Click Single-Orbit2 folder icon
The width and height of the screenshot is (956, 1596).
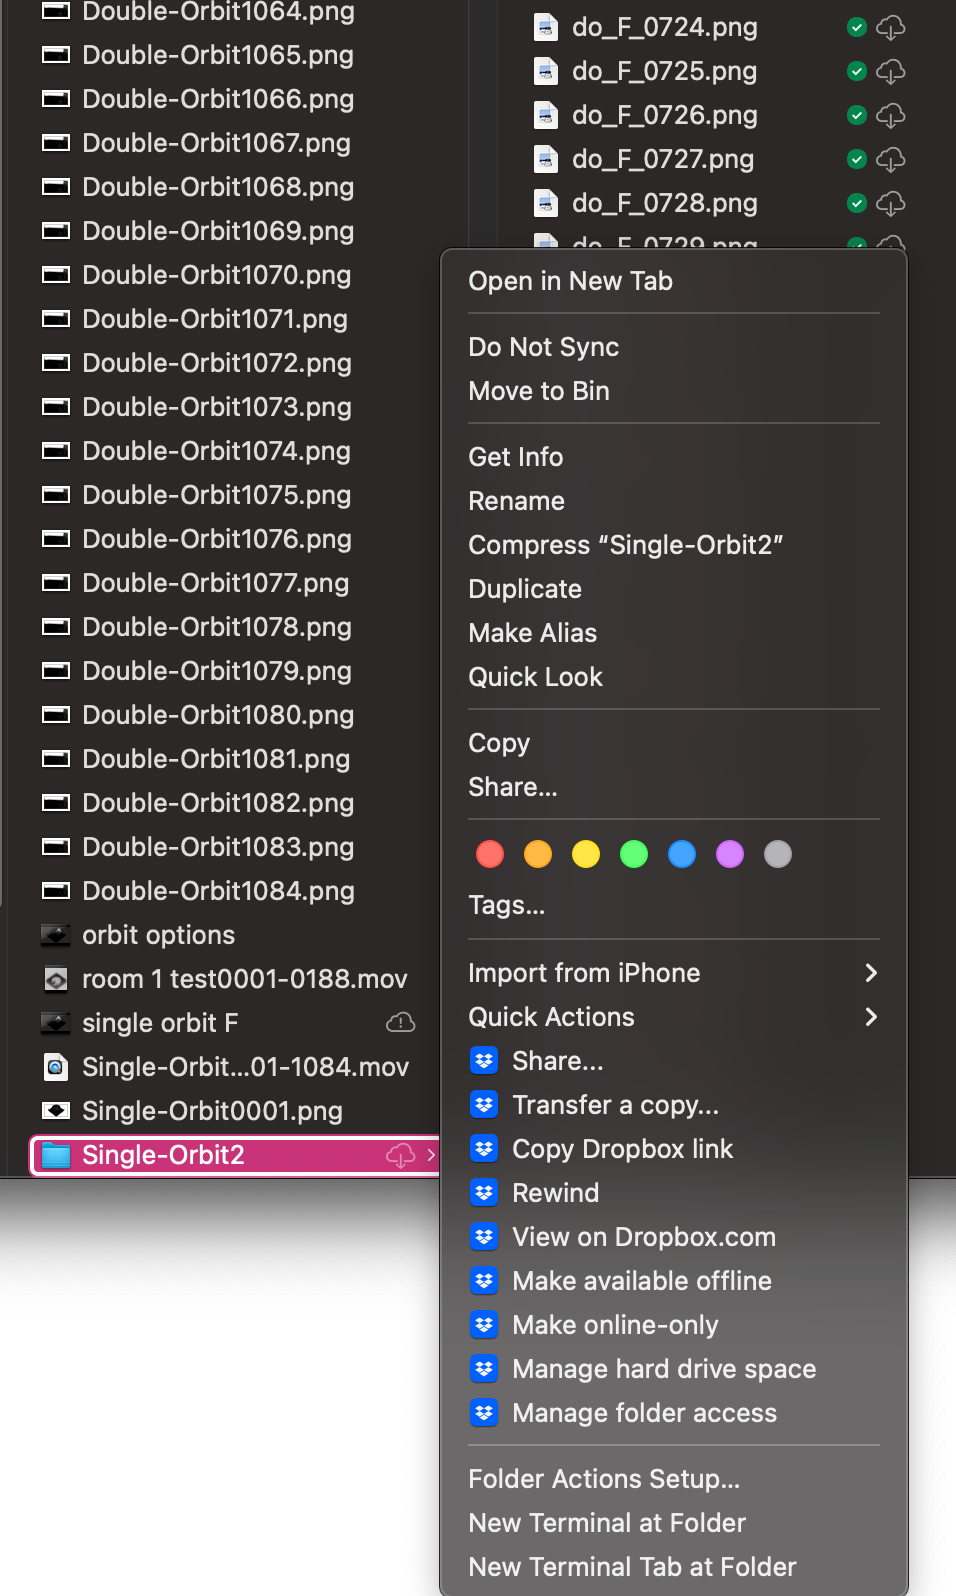coord(56,1155)
